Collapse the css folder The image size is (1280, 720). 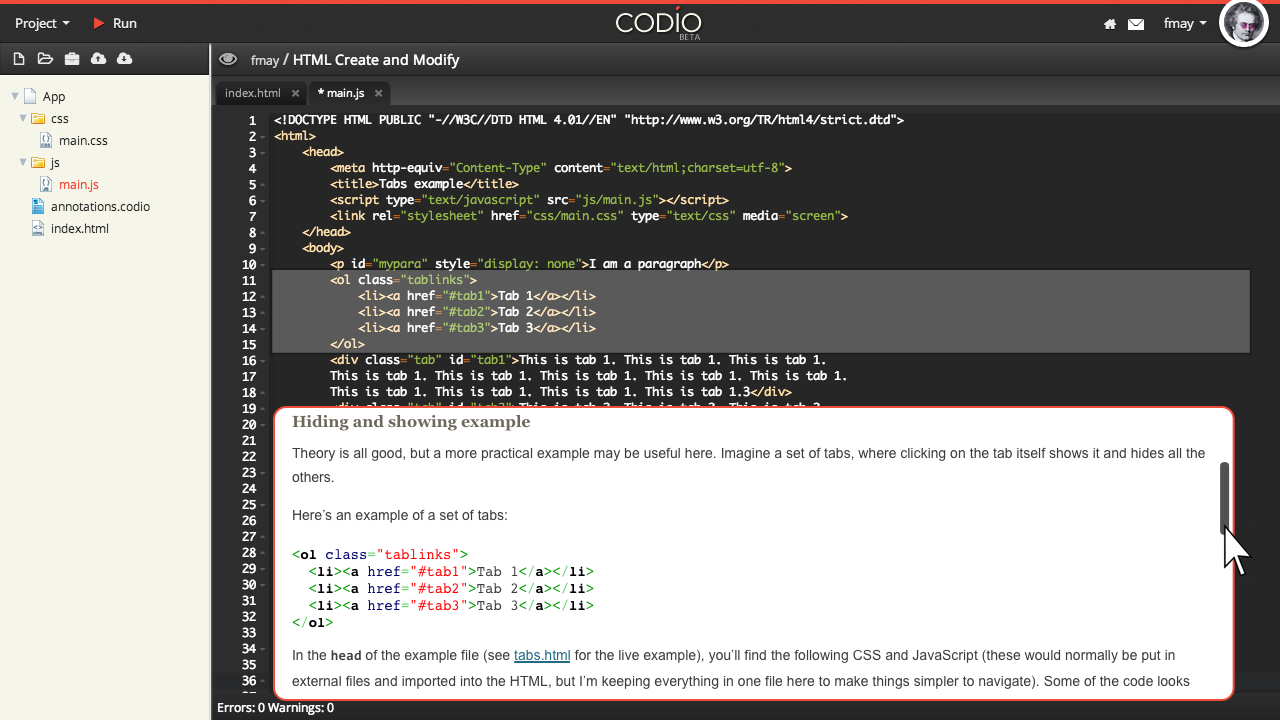pos(22,118)
